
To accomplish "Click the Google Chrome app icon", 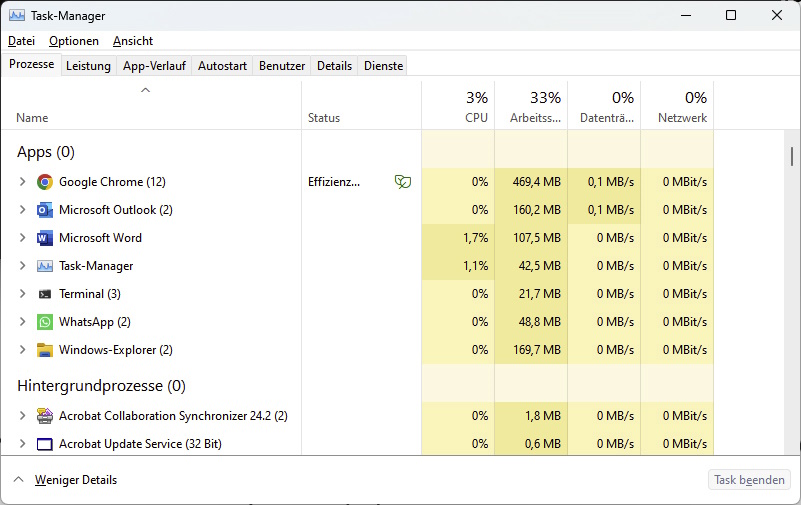I will (45, 182).
